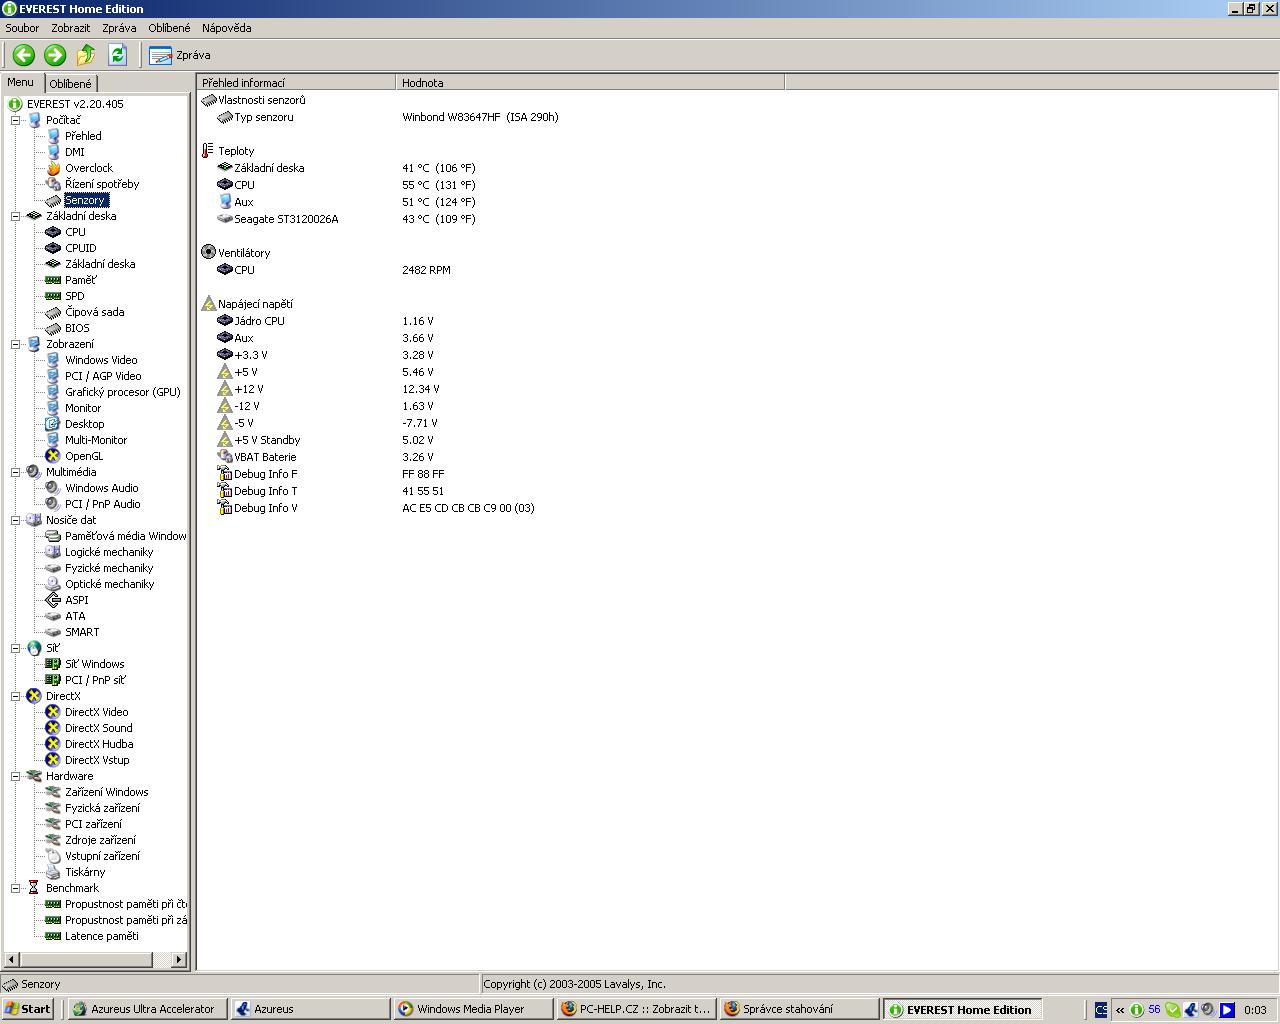Click the Windows Audio speaker icon
The image size is (1280, 1024).
(53, 488)
